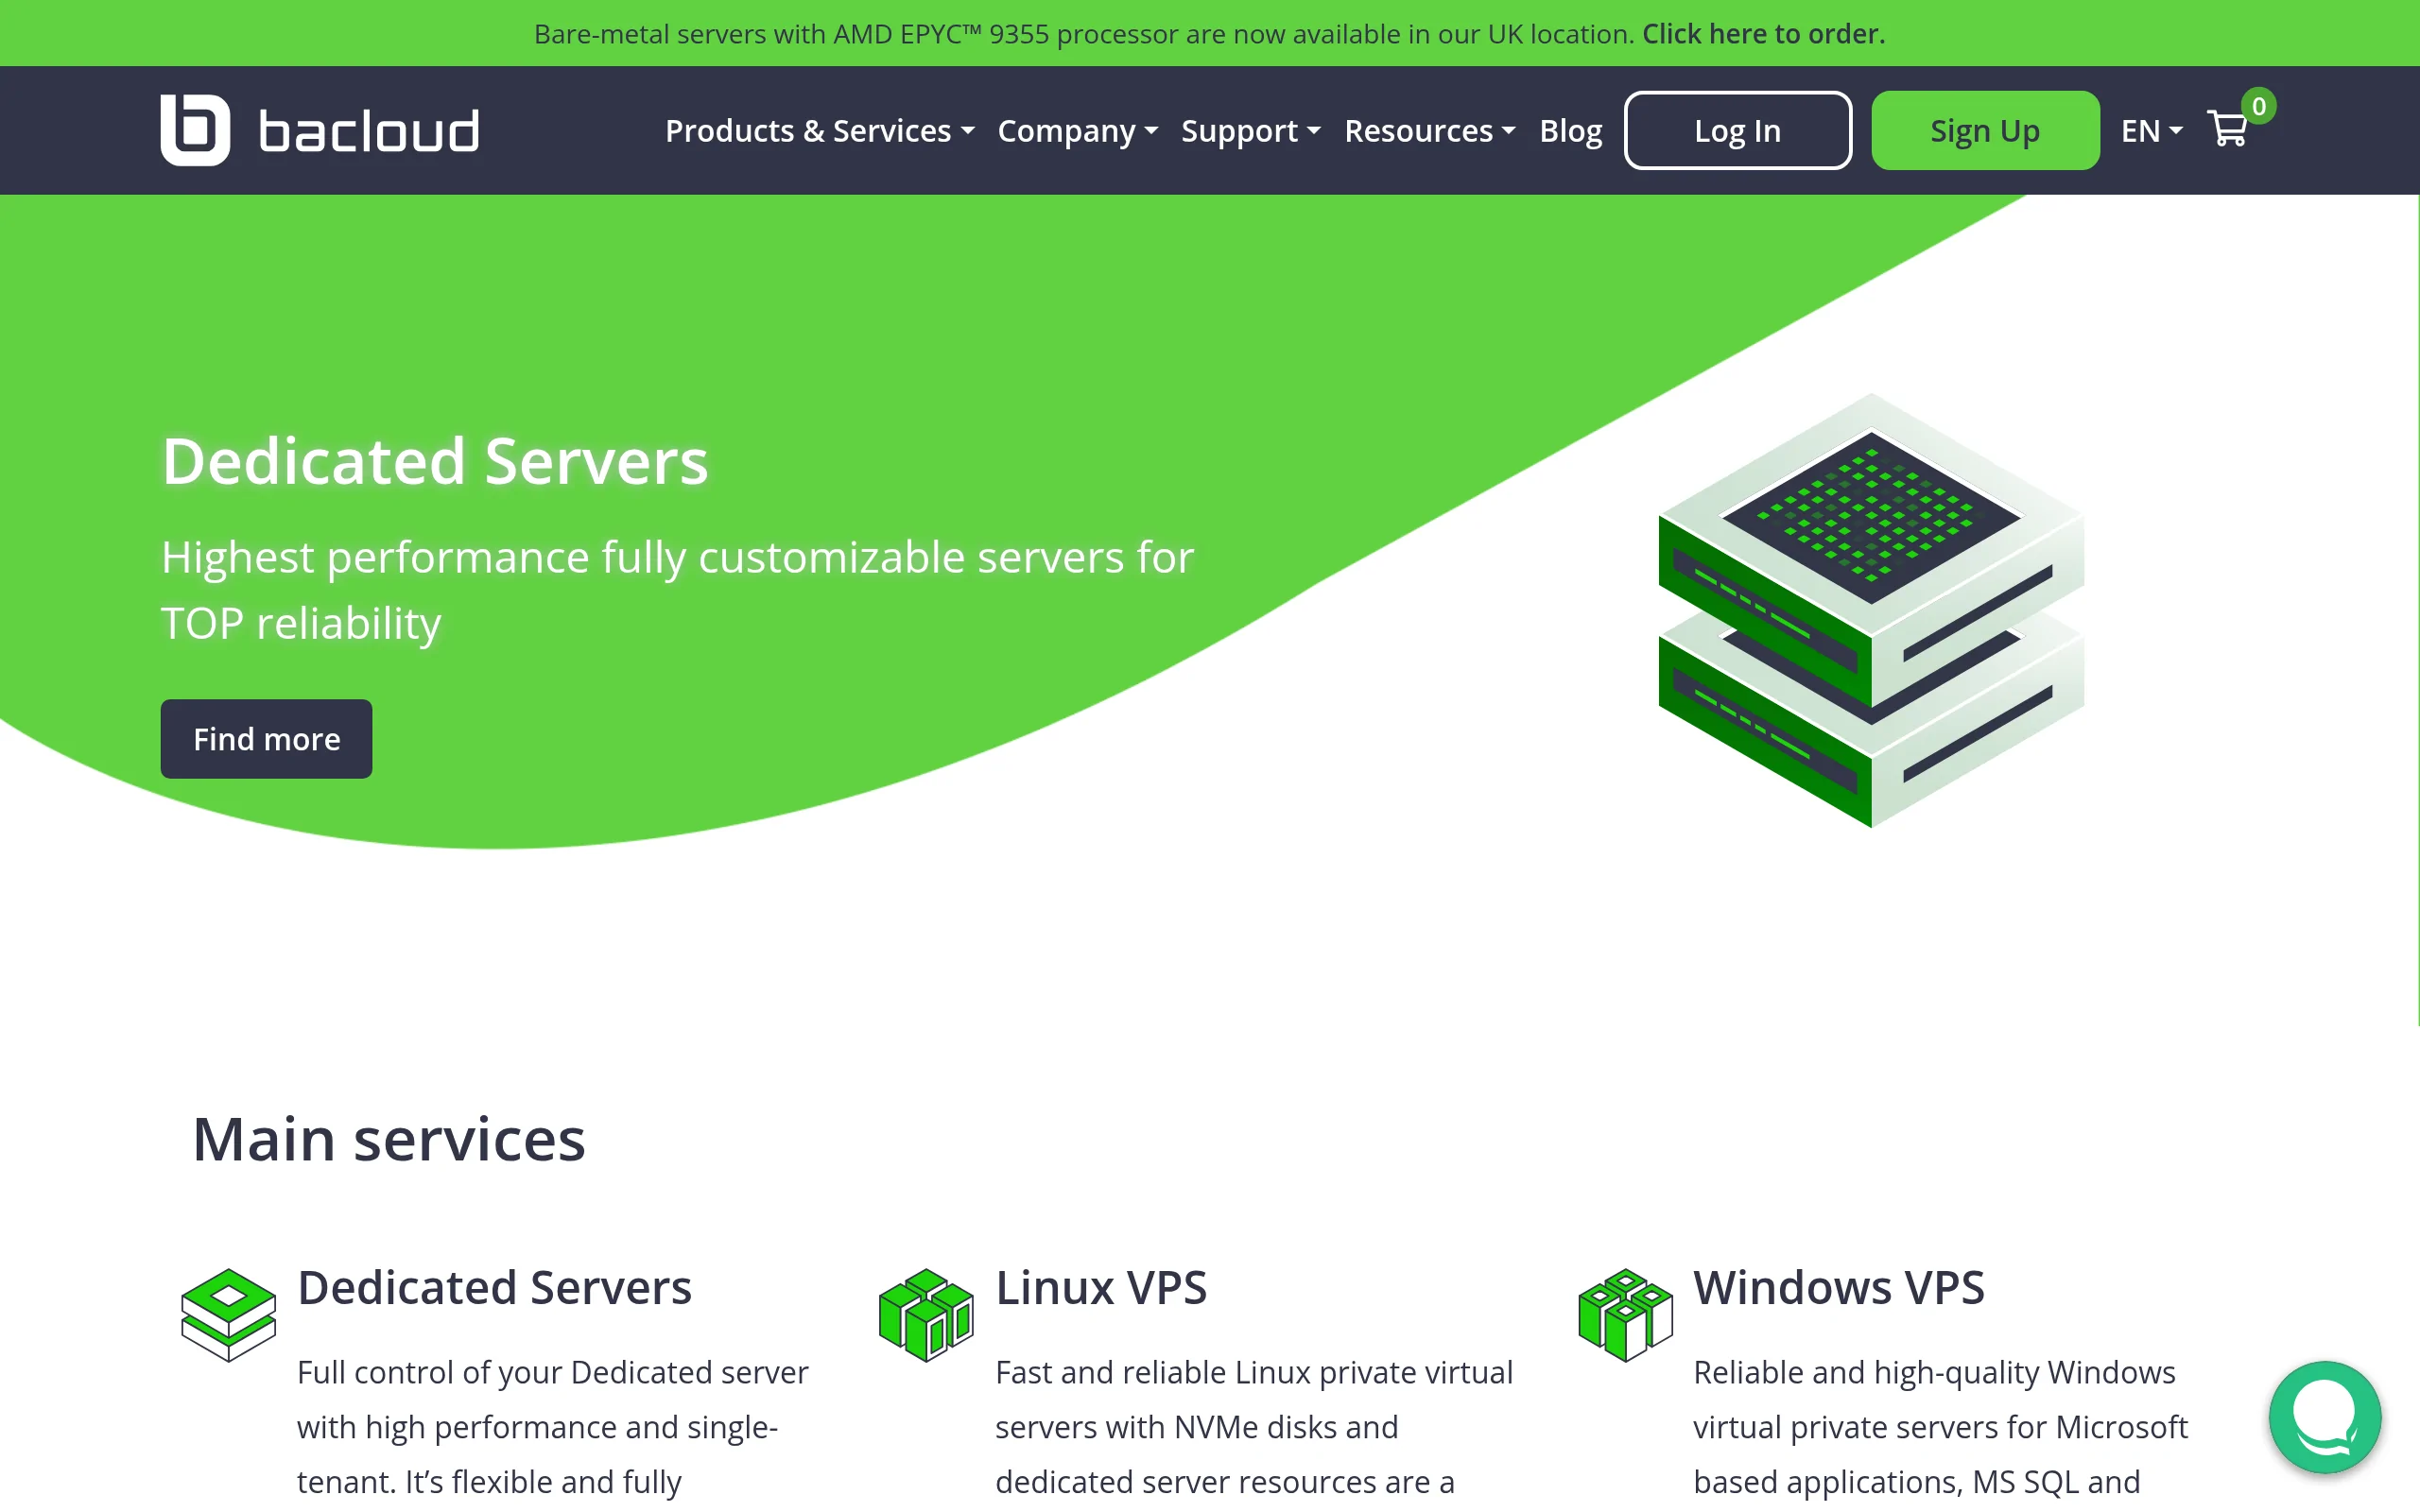The image size is (2420, 1512).
Task: Open the EN language selector
Action: tap(2151, 131)
